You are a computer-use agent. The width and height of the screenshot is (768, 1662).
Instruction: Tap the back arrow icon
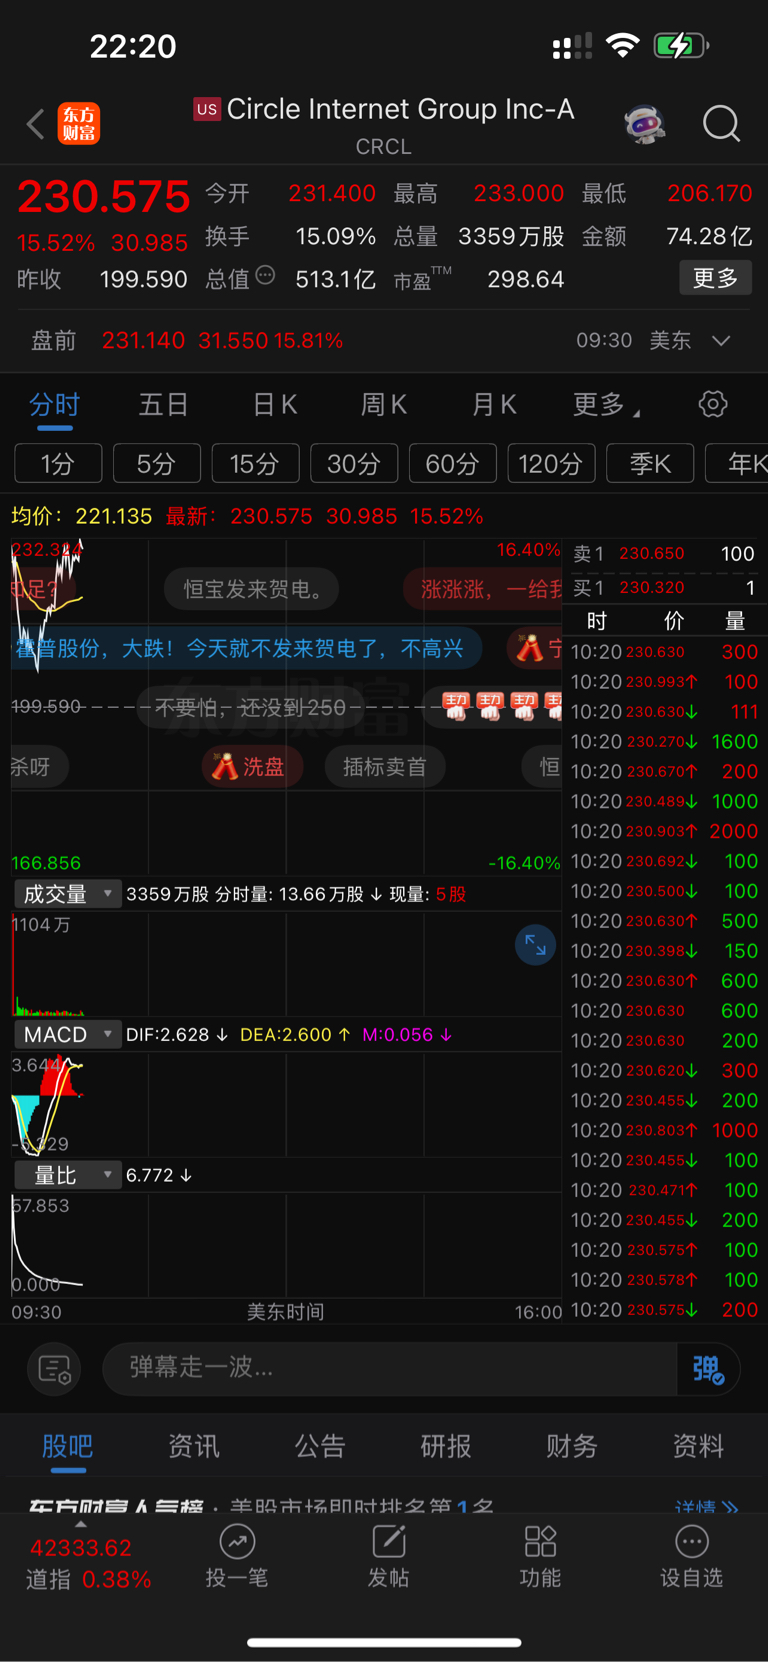point(35,124)
